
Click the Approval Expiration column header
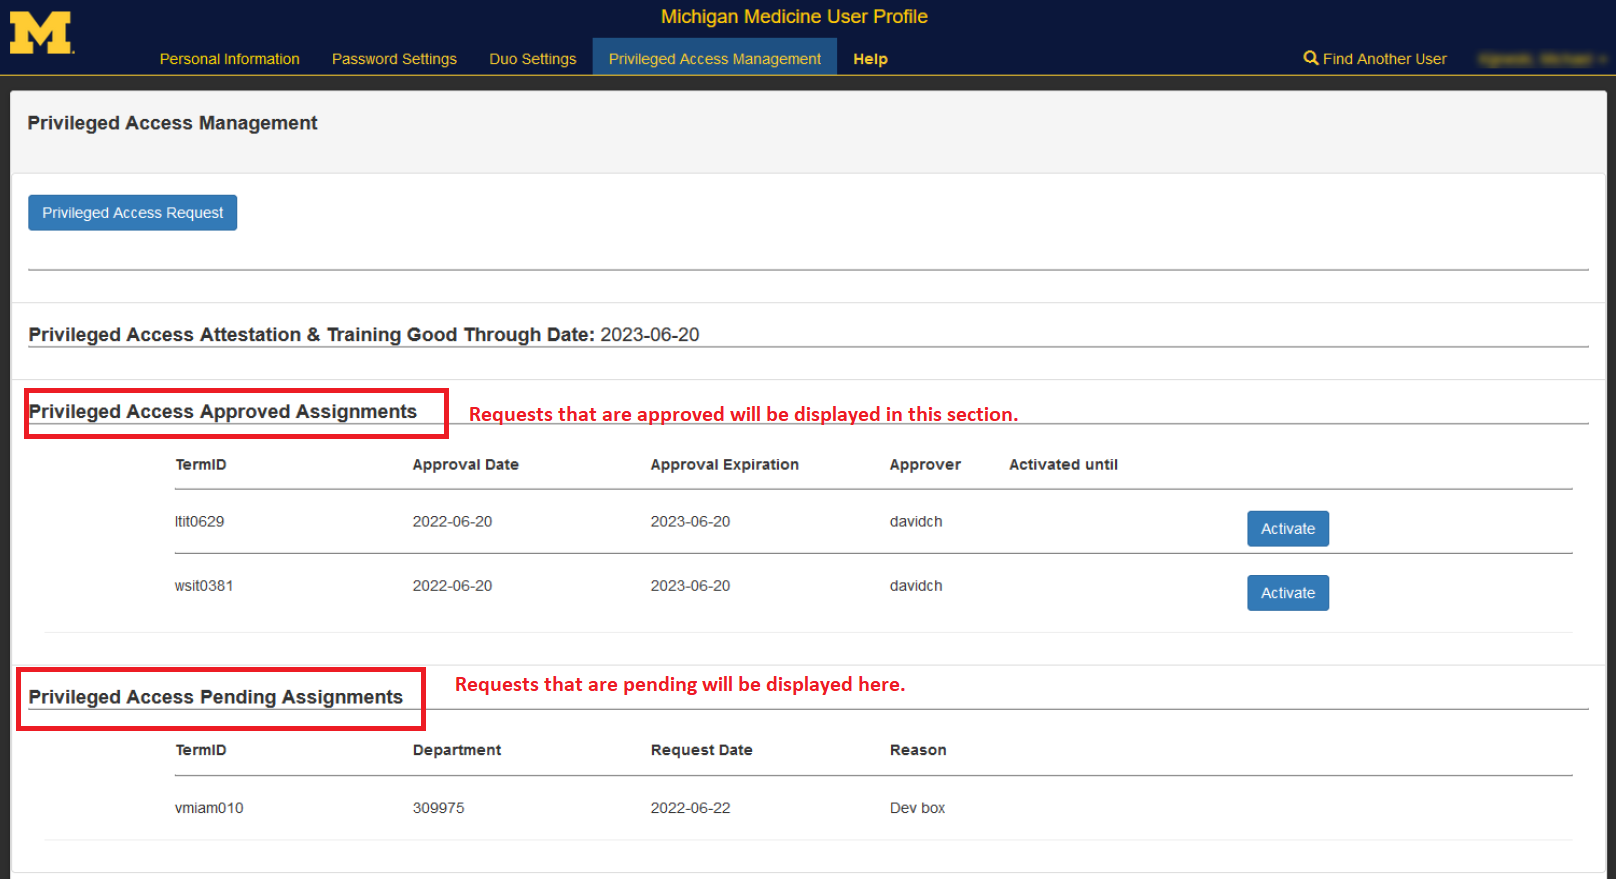point(724,465)
